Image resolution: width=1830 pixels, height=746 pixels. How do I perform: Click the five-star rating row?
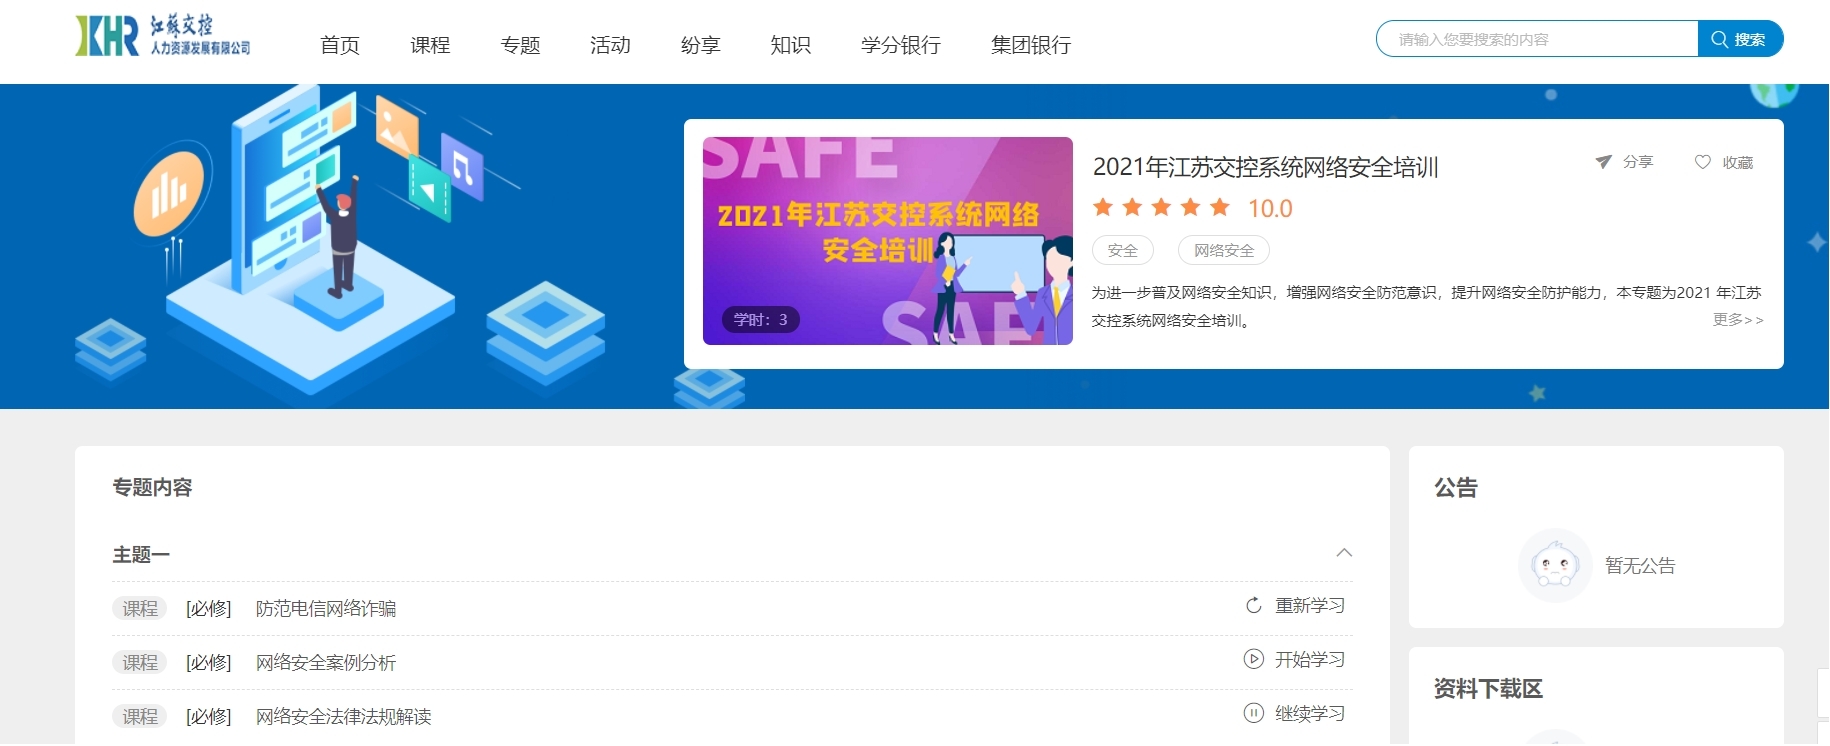(x=1161, y=207)
